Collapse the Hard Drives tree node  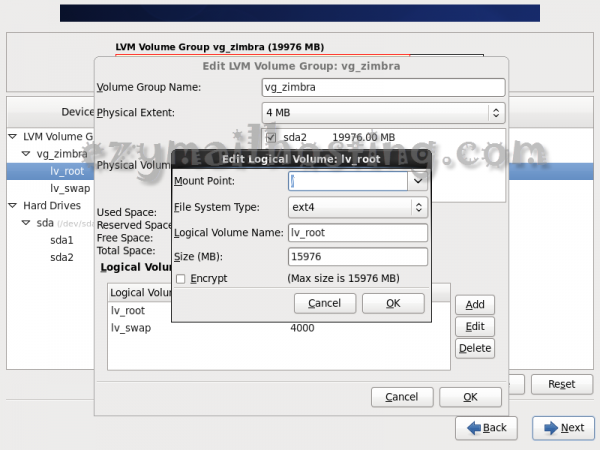pos(13,205)
